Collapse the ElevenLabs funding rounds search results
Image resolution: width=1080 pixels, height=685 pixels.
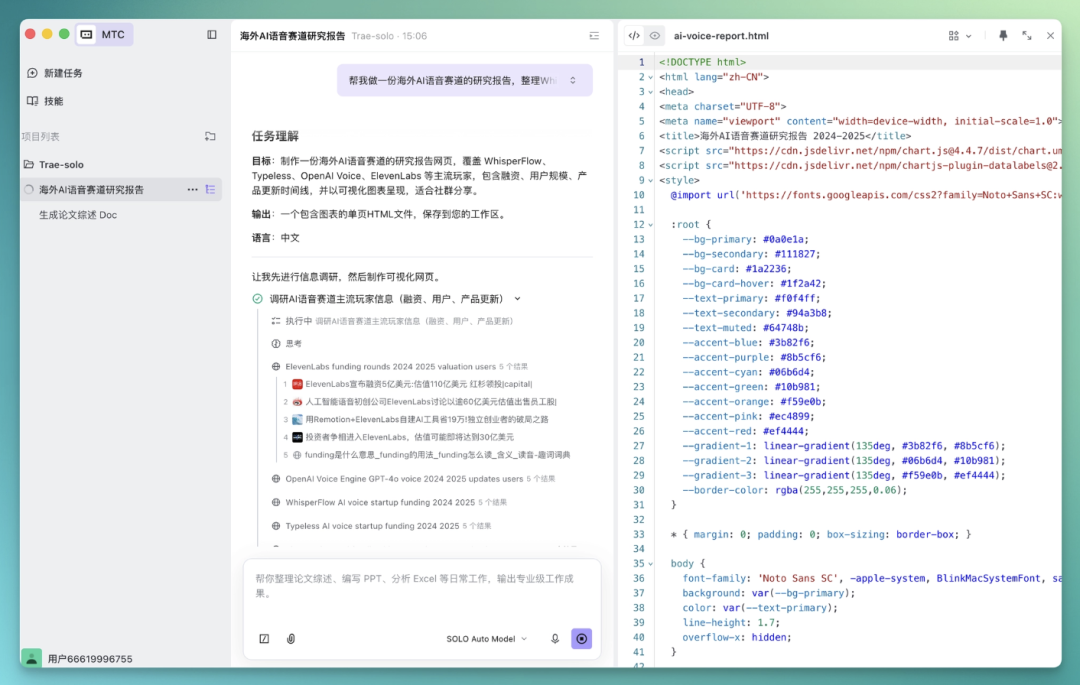pos(406,366)
